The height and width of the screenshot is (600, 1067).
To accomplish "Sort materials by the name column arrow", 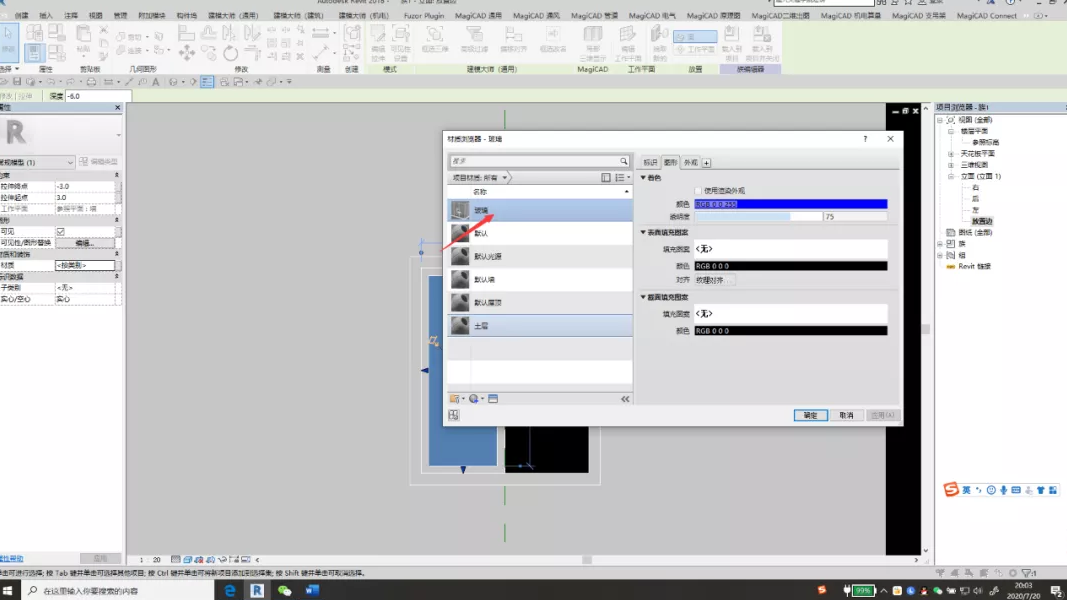I will 626,192.
